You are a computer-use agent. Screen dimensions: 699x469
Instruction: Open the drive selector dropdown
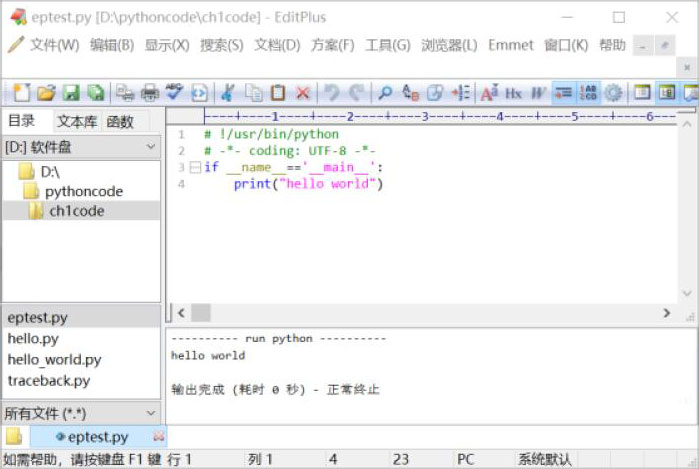(x=150, y=147)
